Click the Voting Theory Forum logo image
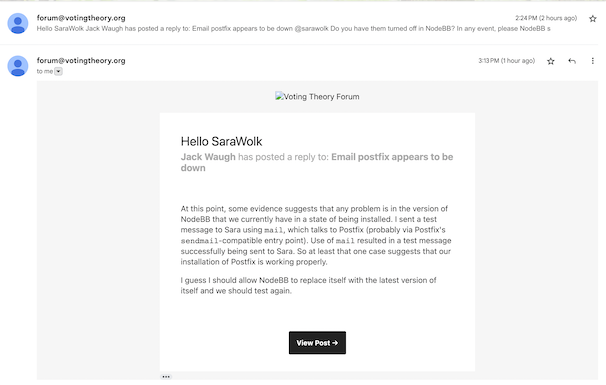Screen dimensions: 606x385 click(317, 97)
